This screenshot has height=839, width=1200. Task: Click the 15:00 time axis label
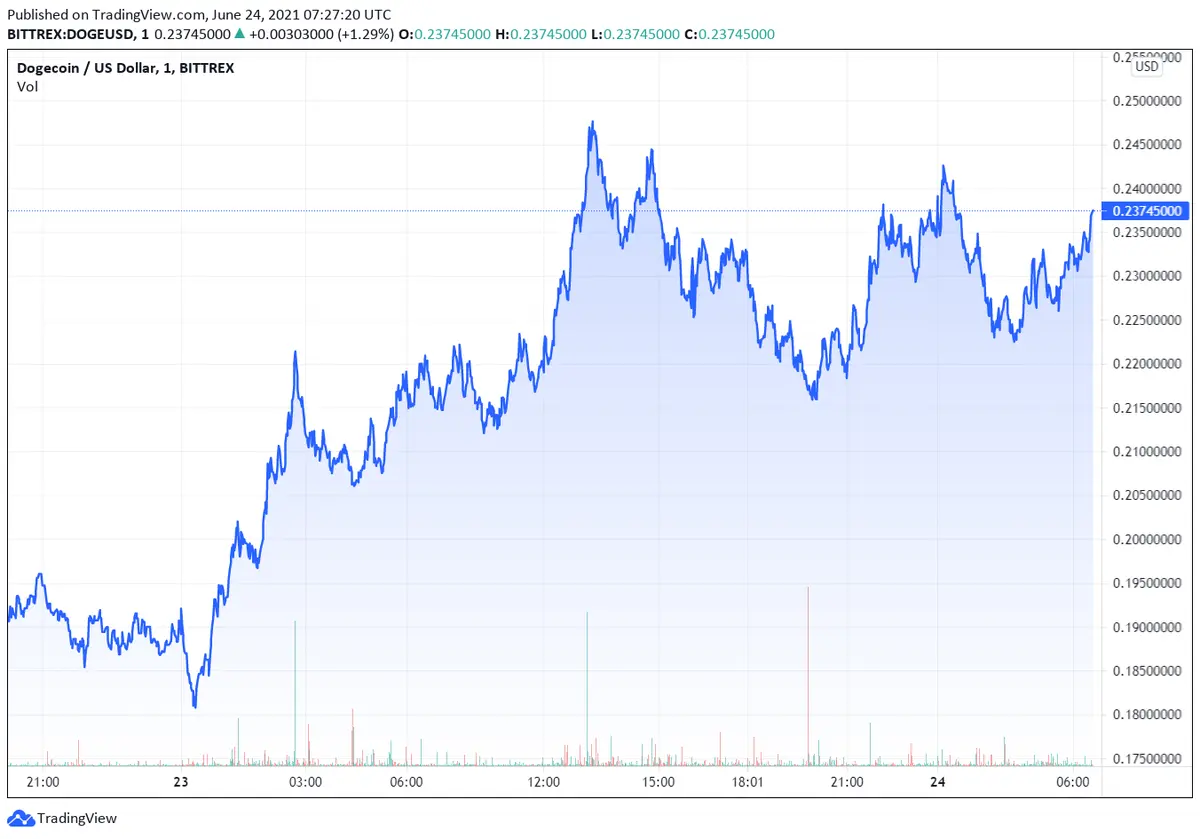click(659, 782)
